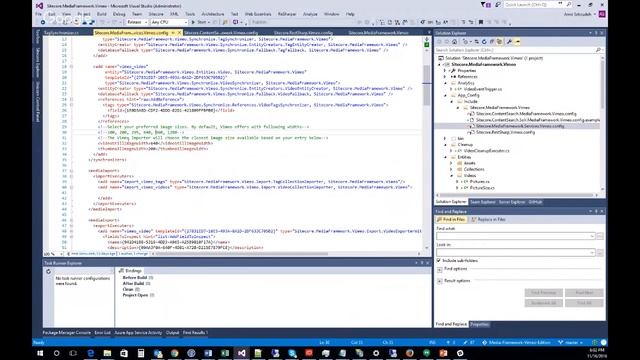Viewport: 640px width, 360px height.
Task: Open File Explorer from the taskbar
Action: pyautogui.click(x=107, y=353)
